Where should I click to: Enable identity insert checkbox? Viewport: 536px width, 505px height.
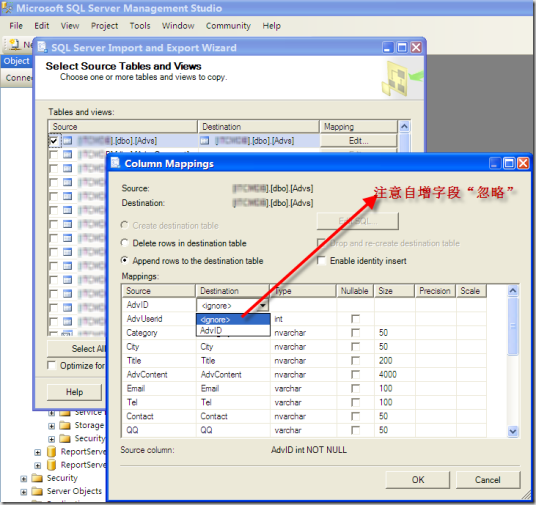point(321,261)
